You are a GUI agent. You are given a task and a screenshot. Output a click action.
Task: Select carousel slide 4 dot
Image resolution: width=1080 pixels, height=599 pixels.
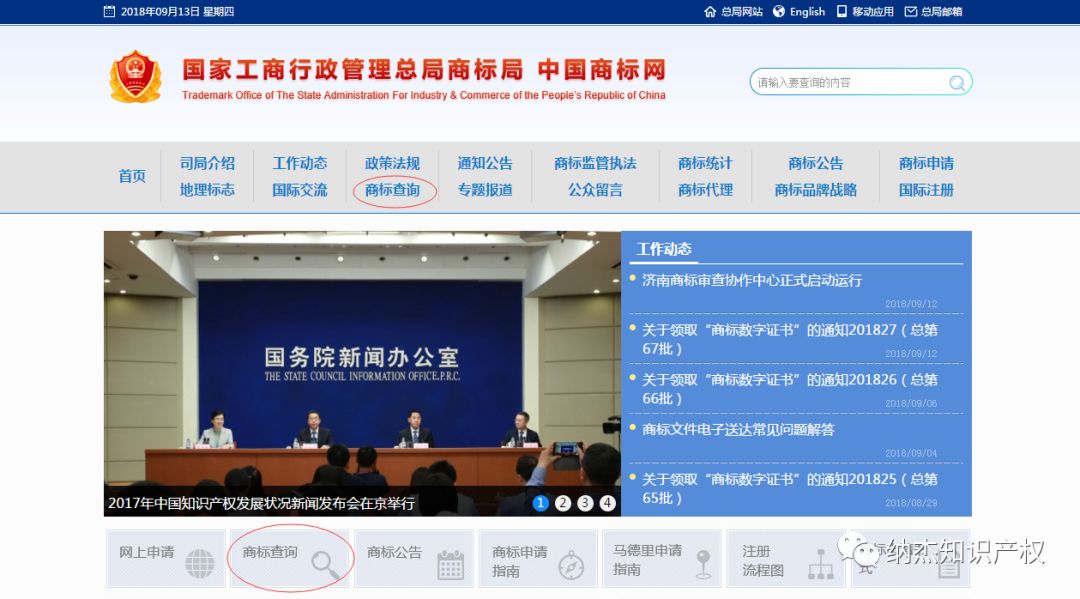point(607,503)
